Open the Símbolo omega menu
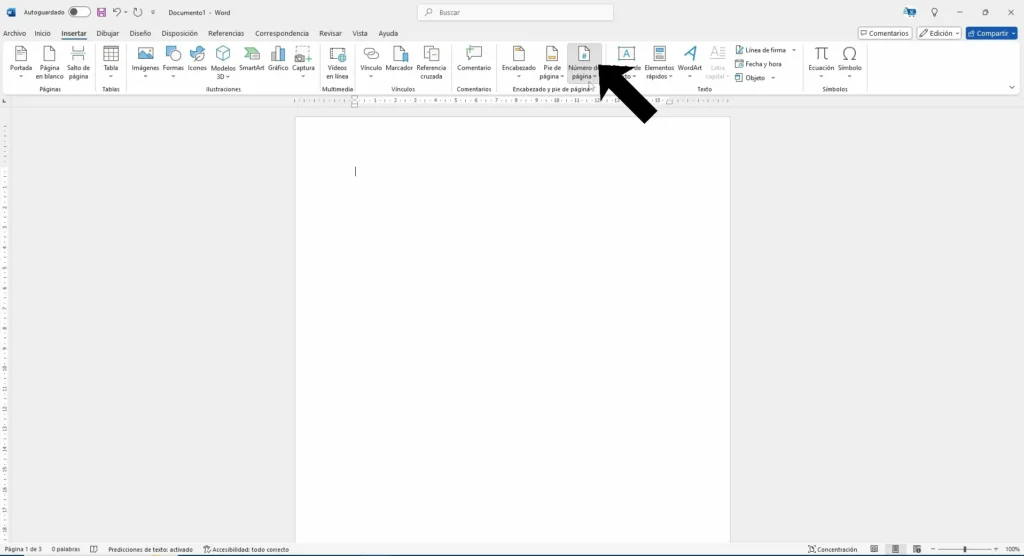 [850, 63]
